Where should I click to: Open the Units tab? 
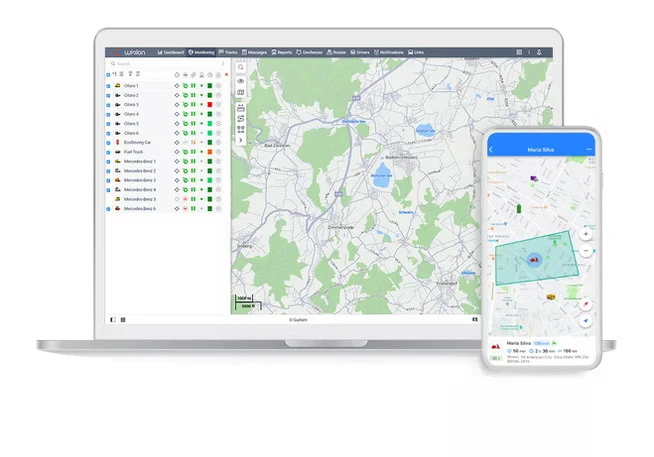coord(416,52)
